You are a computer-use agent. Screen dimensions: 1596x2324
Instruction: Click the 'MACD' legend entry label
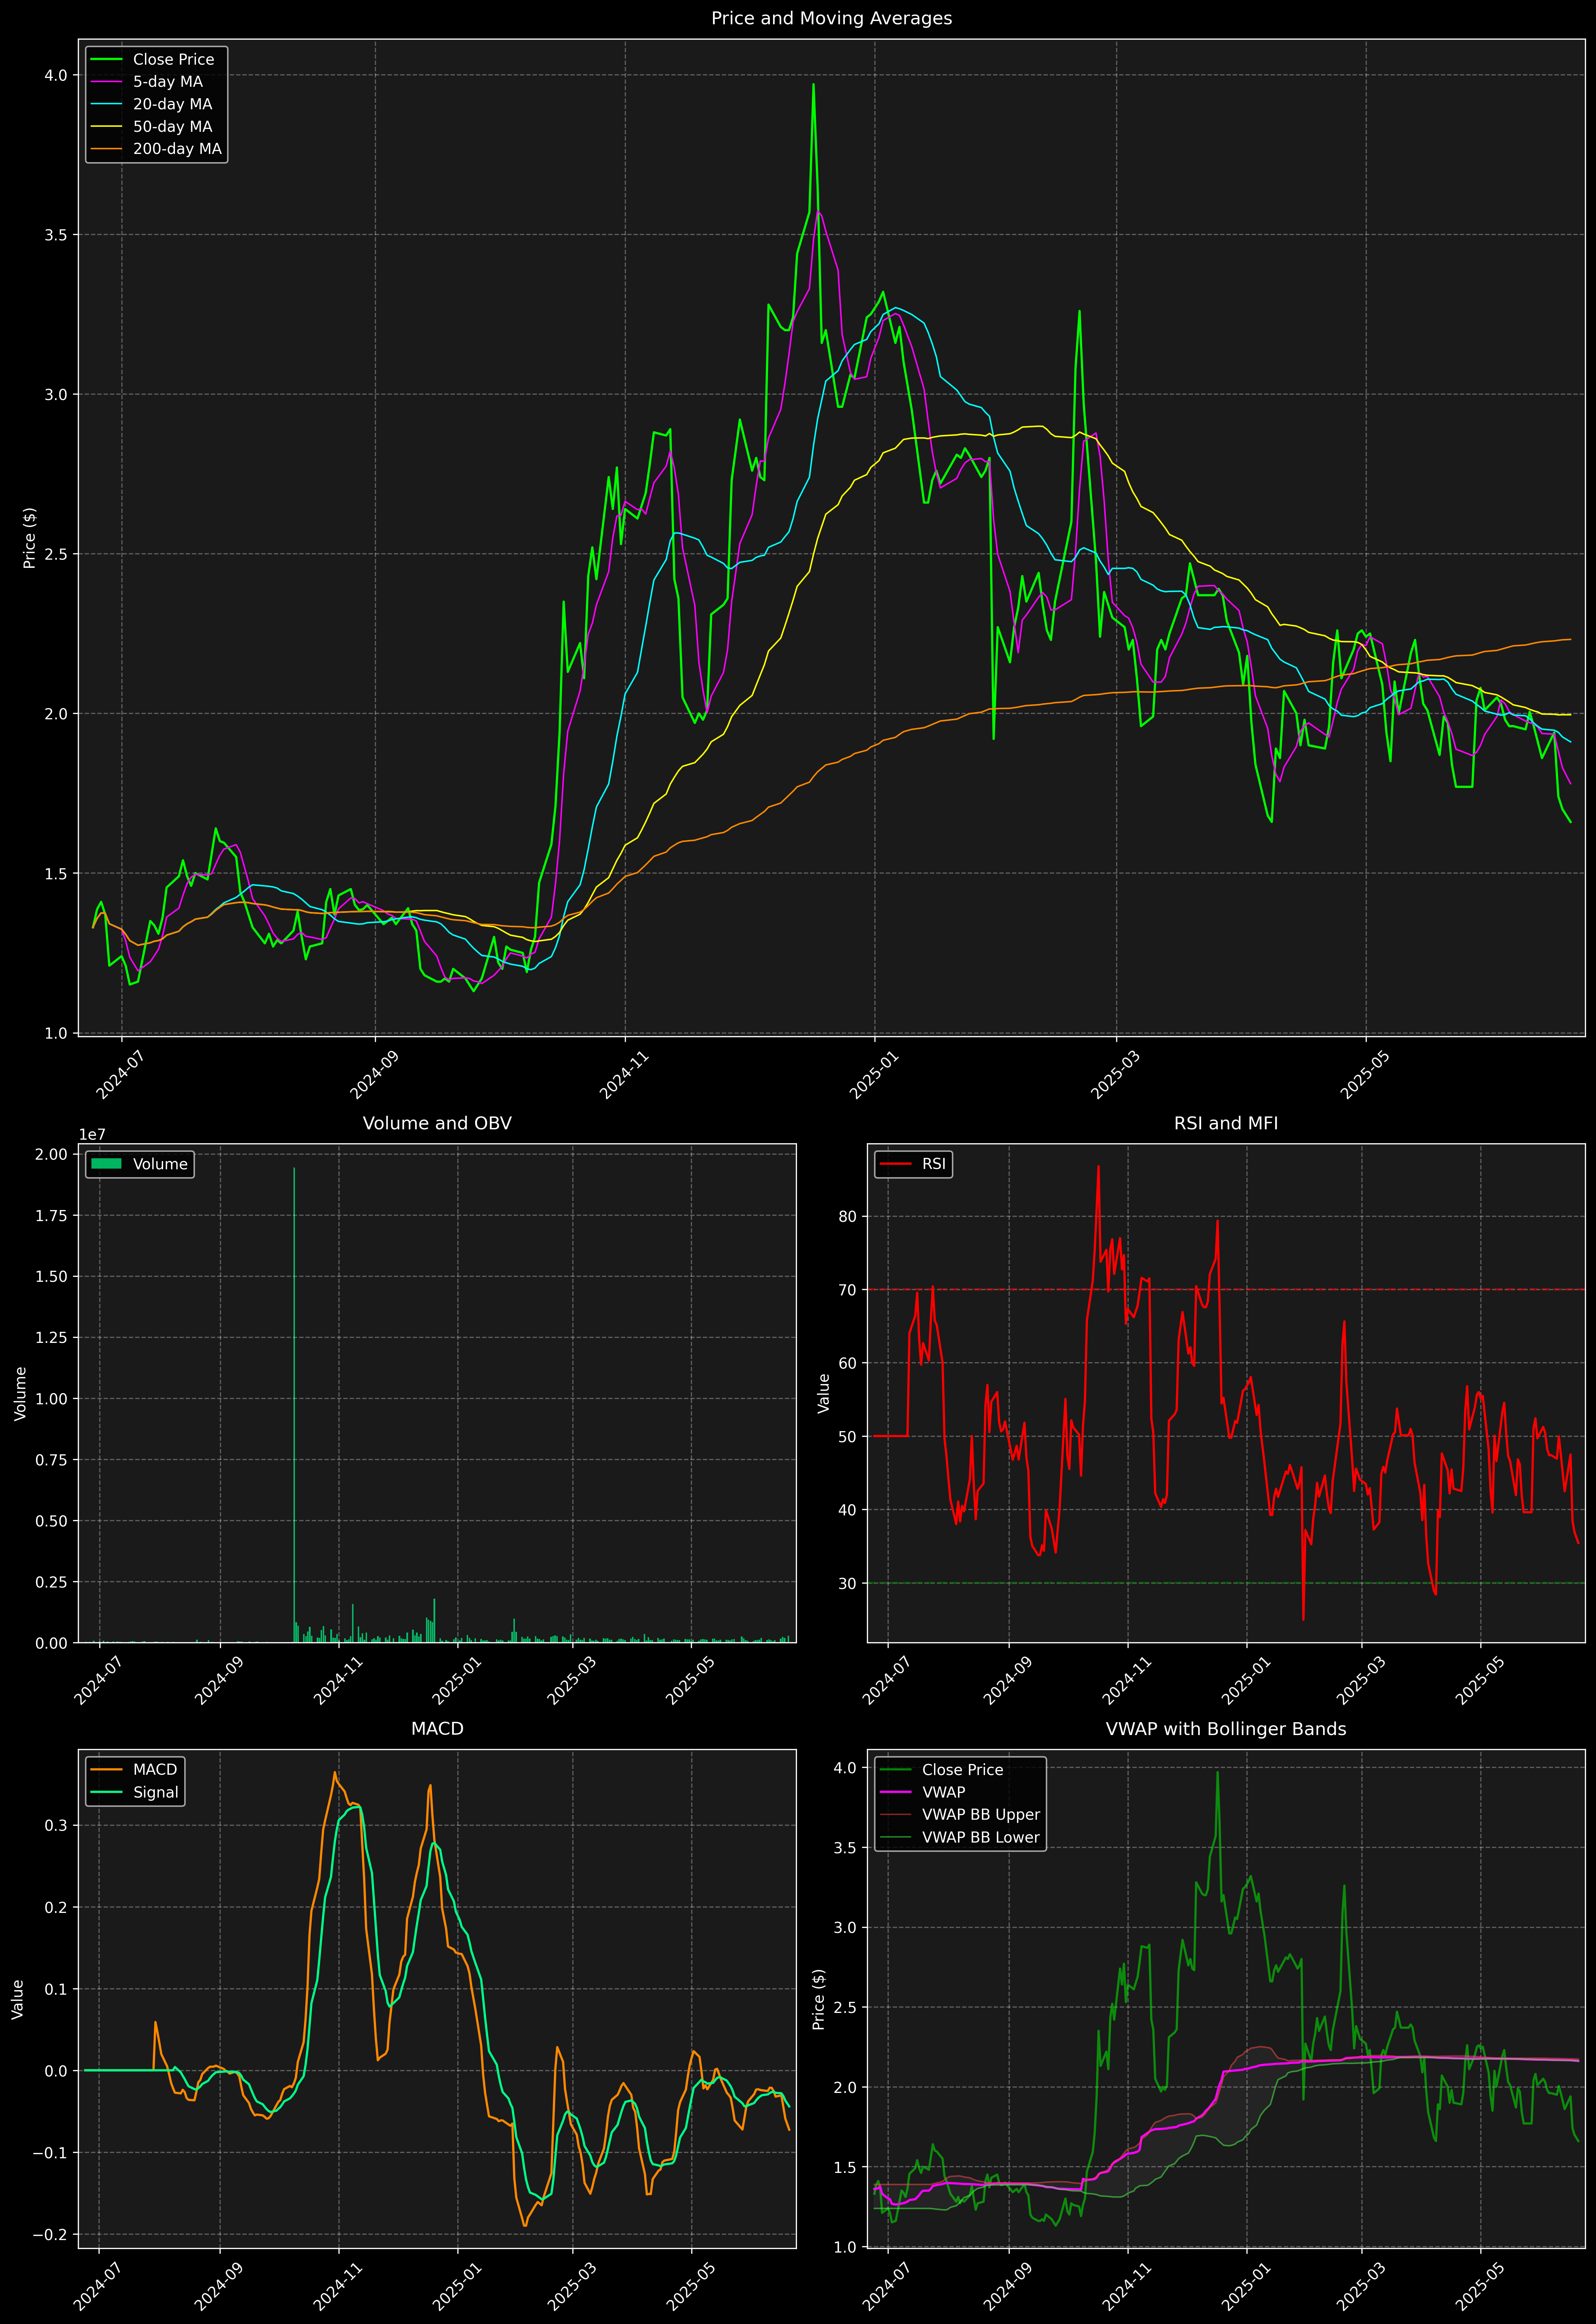pyautogui.click(x=155, y=1770)
